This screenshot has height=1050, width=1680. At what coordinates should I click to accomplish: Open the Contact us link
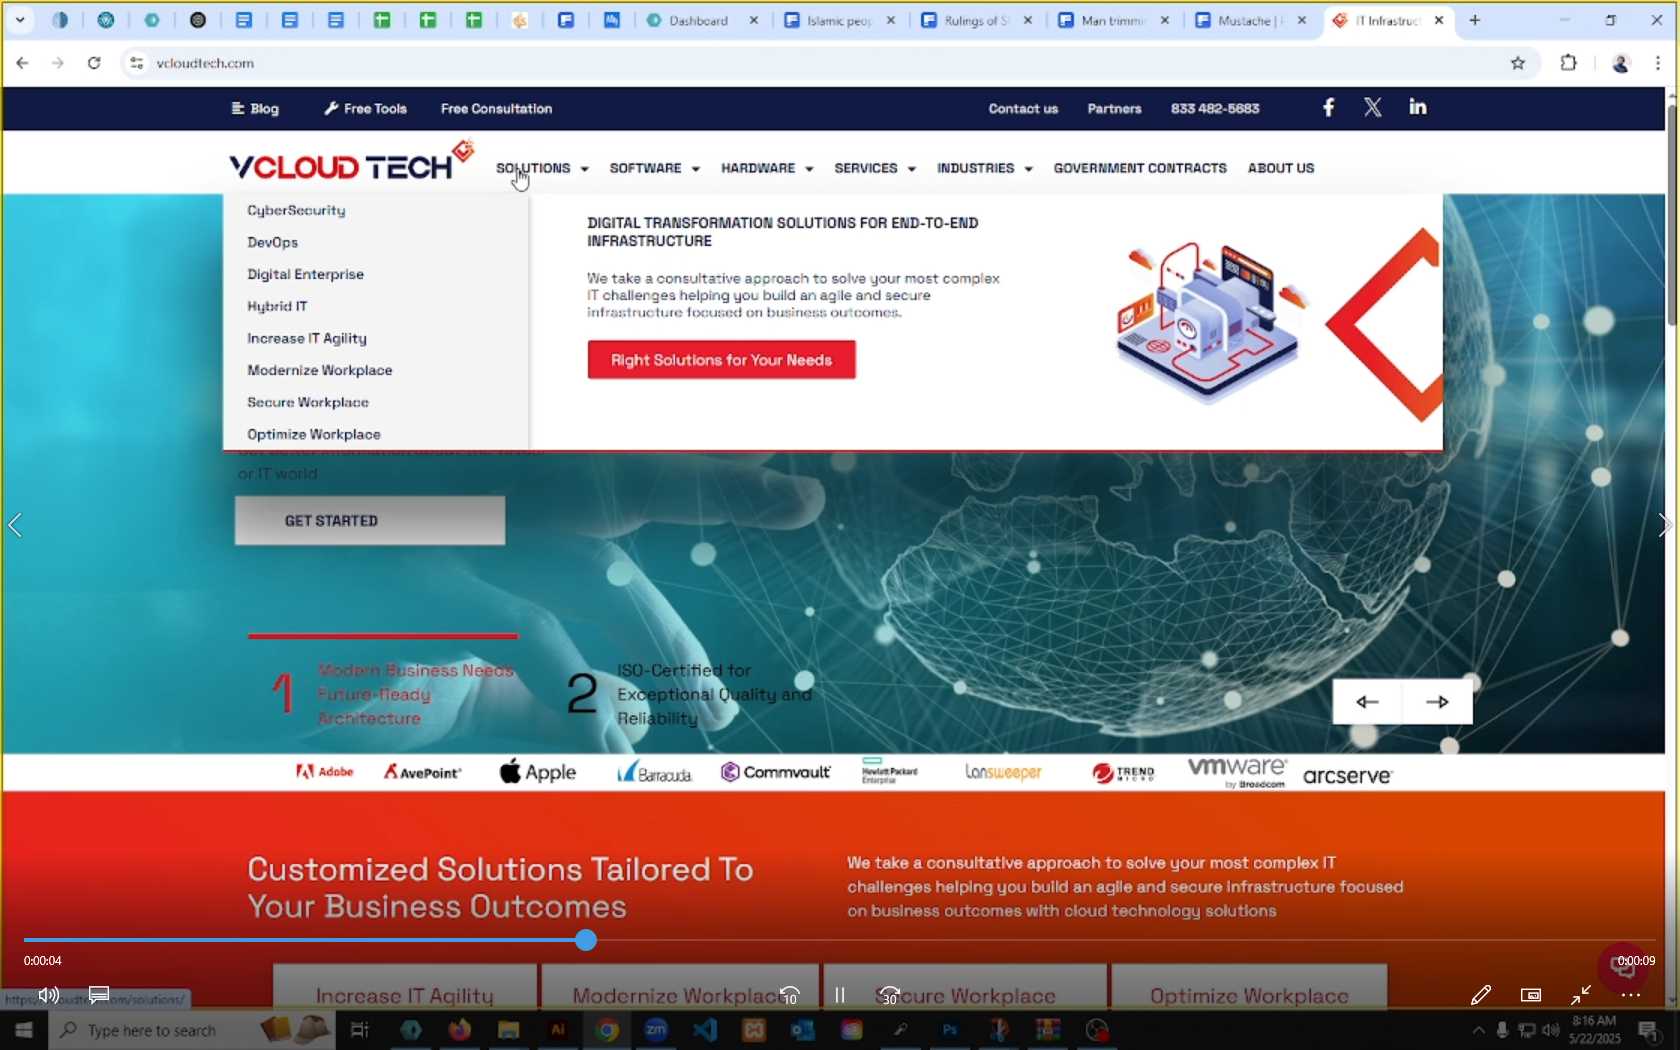(1023, 108)
